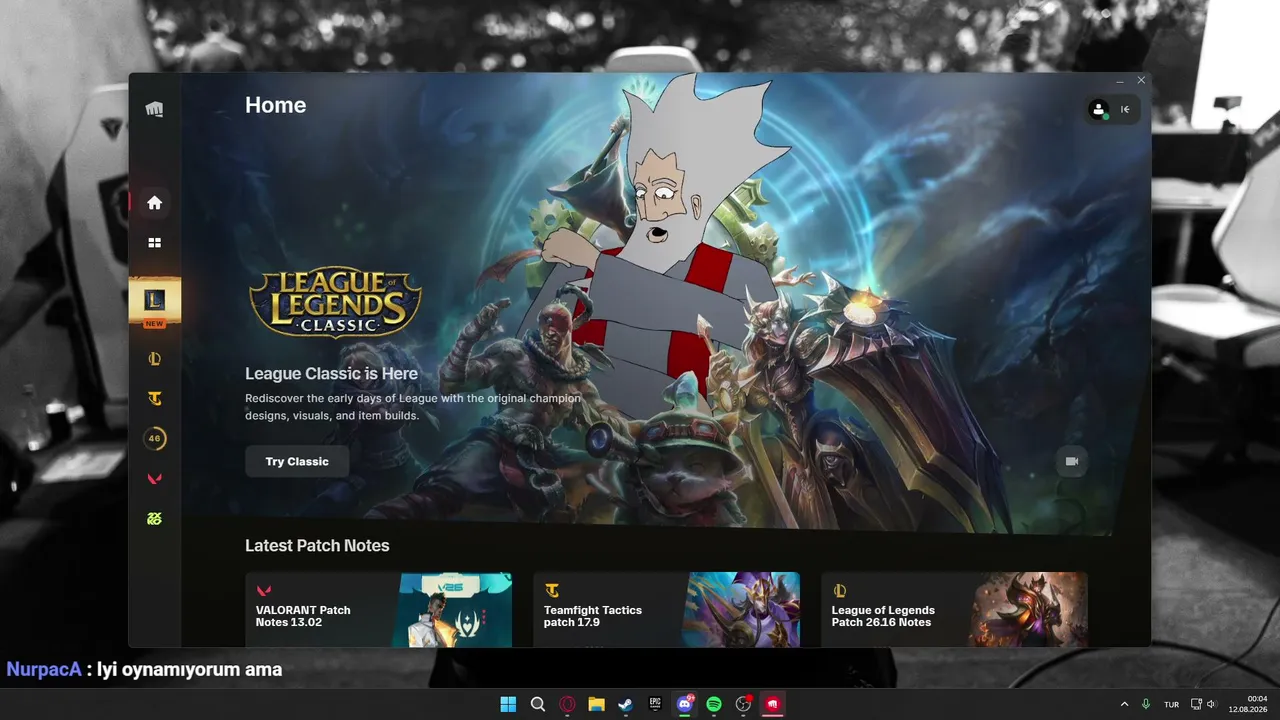The image size is (1280, 720).
Task: Switch the TUR keyboard language indicator
Action: click(x=1171, y=704)
